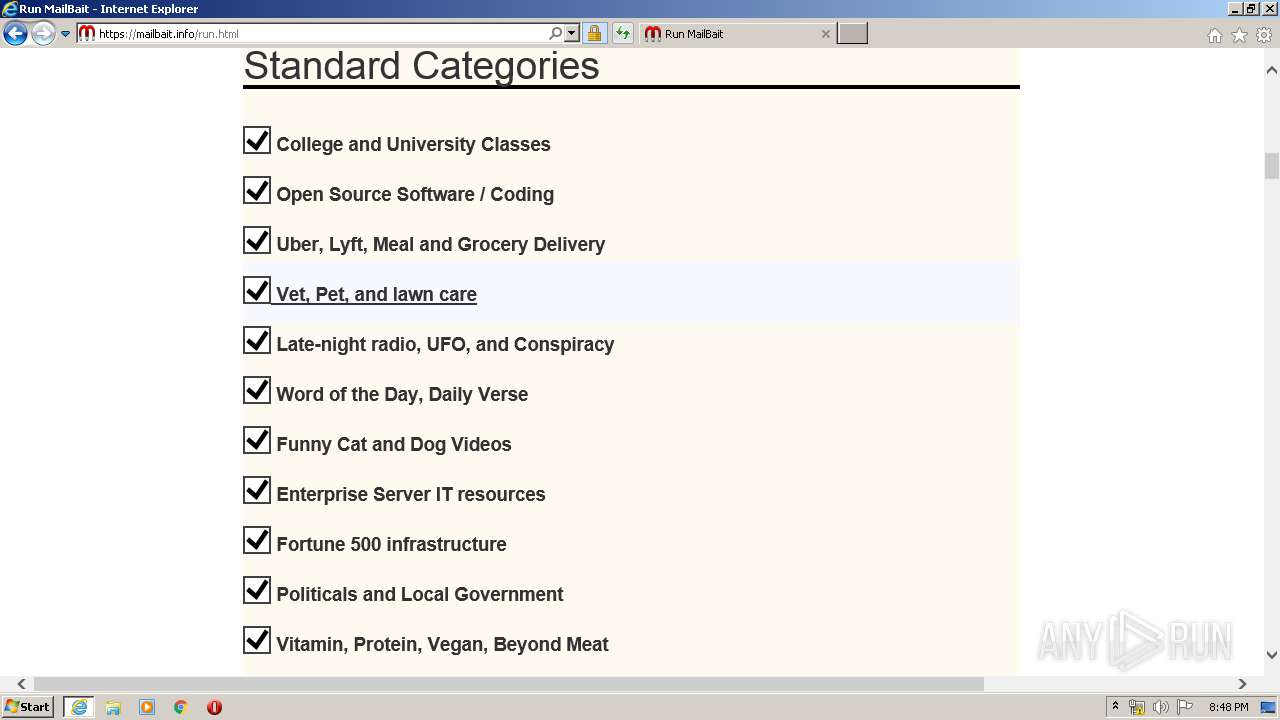
Task: Go back with the browser Back arrow
Action: (x=15, y=34)
